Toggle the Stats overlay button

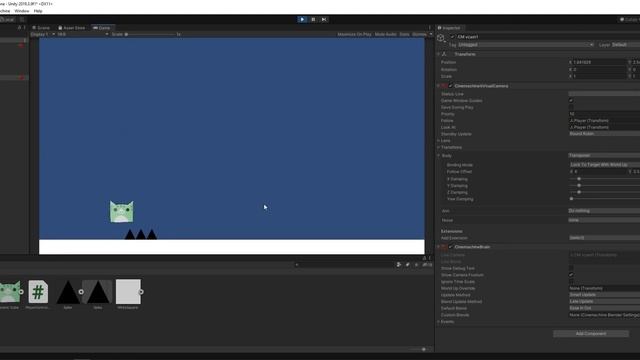click(x=404, y=34)
